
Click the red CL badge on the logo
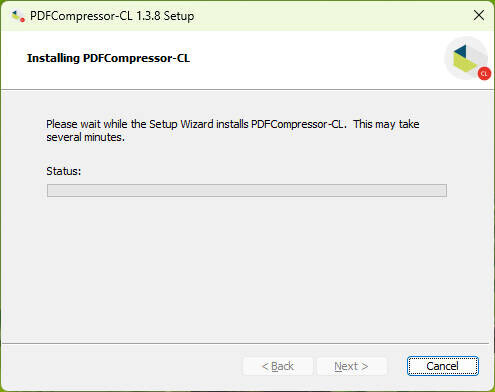pos(484,74)
